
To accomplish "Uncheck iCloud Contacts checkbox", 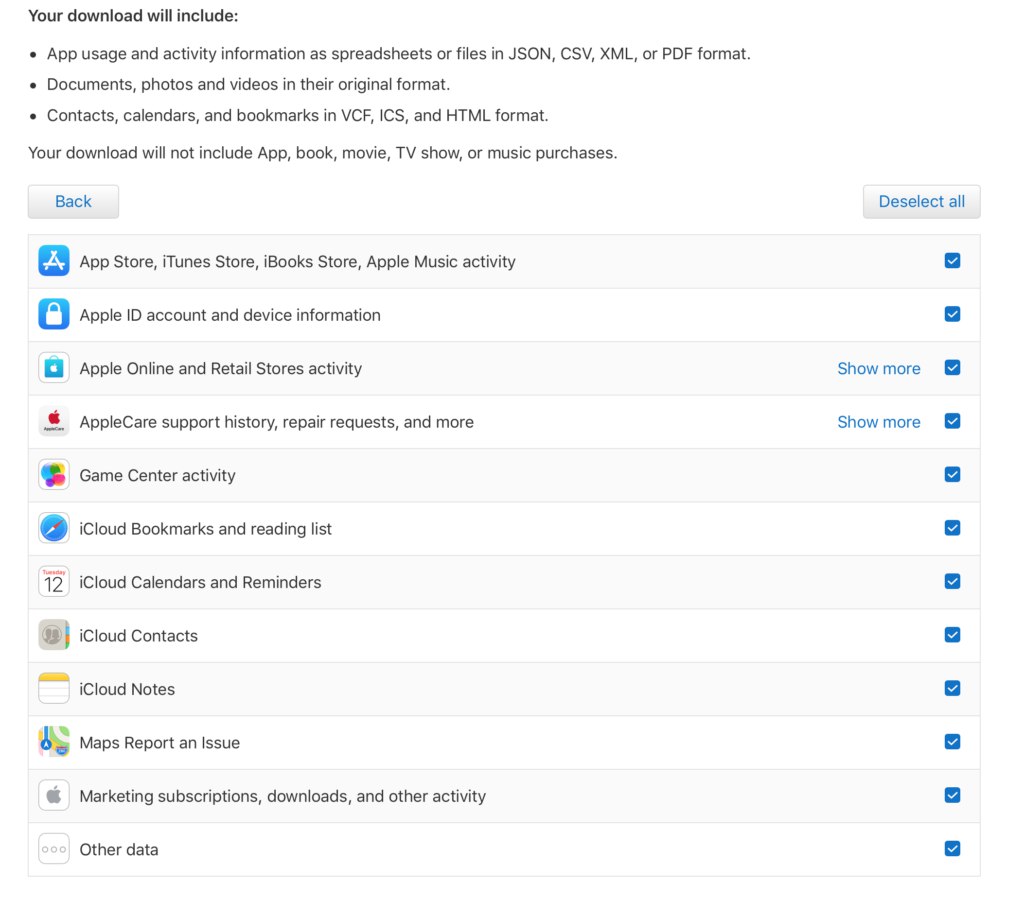I will click(952, 635).
